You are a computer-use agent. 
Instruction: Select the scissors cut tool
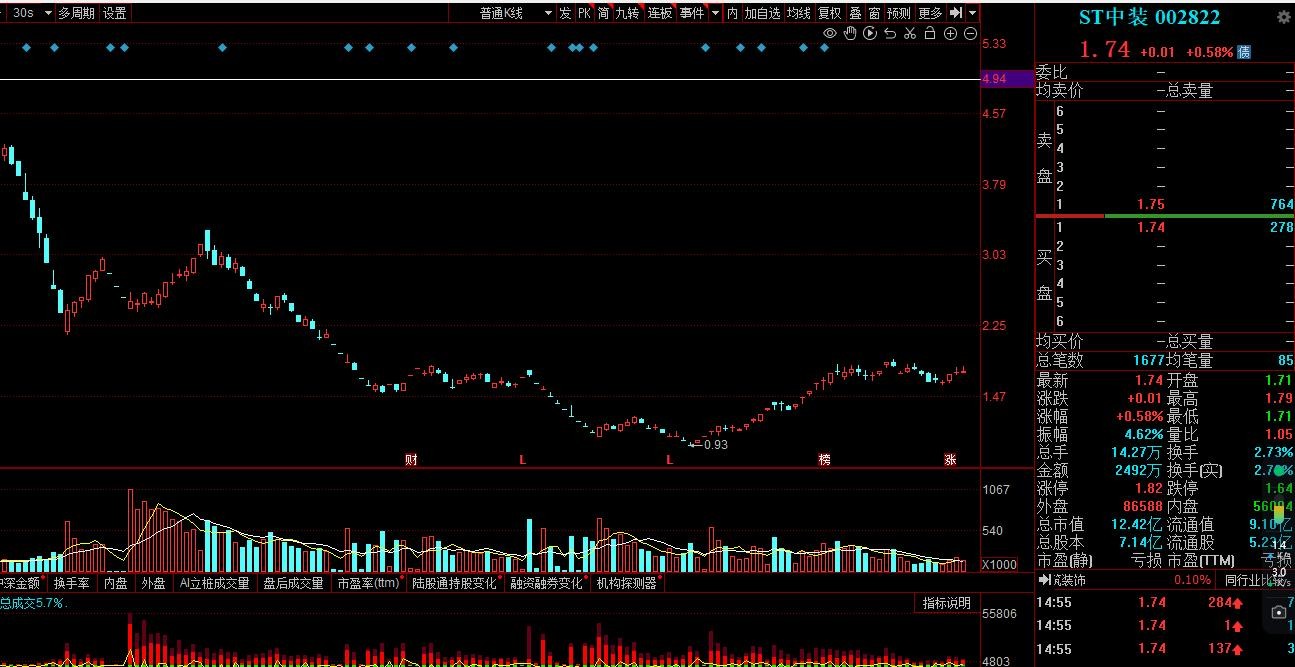click(910, 34)
